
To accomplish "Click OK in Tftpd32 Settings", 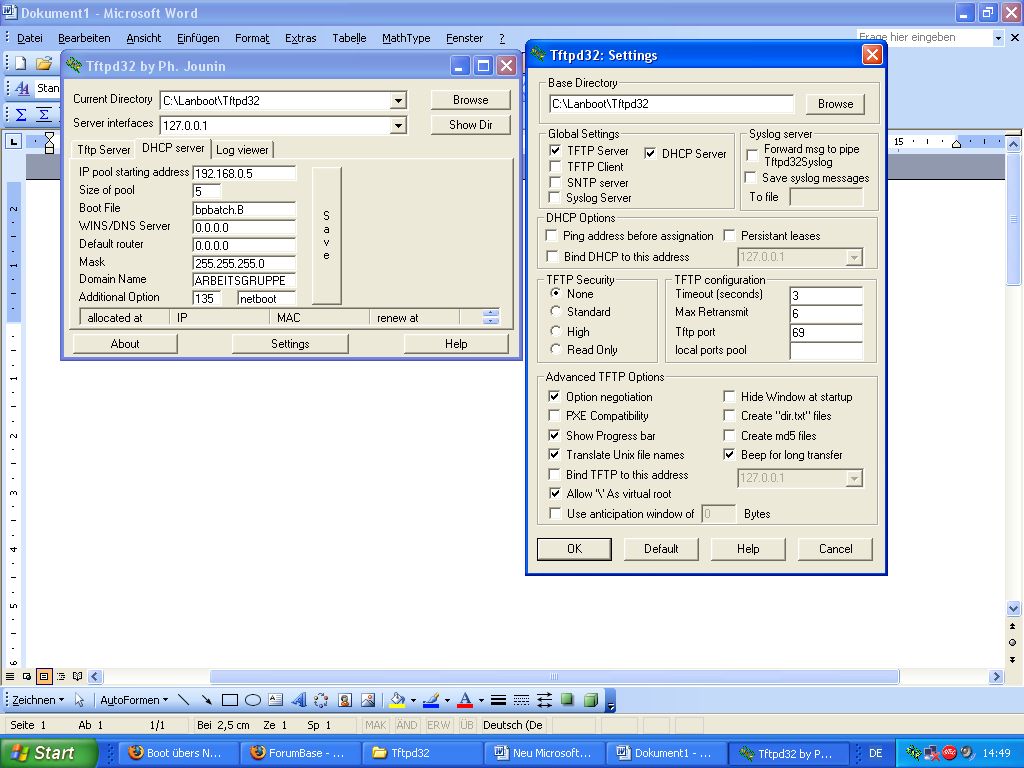I will point(574,549).
